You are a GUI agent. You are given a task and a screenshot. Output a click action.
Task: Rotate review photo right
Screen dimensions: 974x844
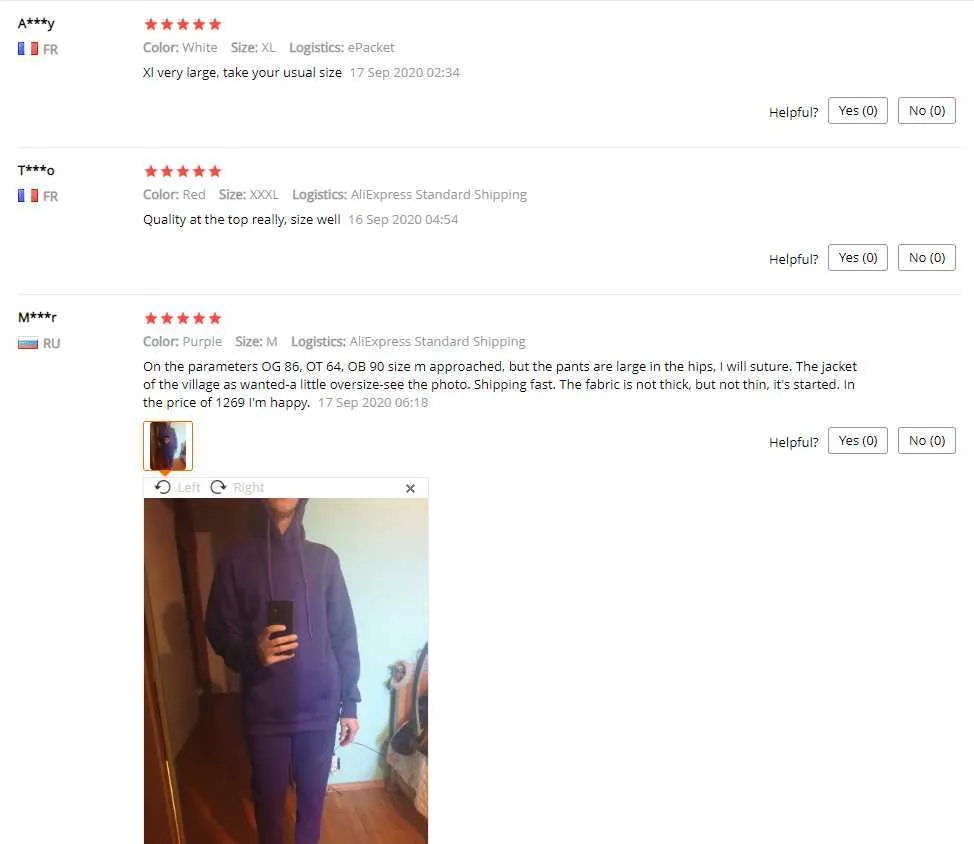pos(237,488)
